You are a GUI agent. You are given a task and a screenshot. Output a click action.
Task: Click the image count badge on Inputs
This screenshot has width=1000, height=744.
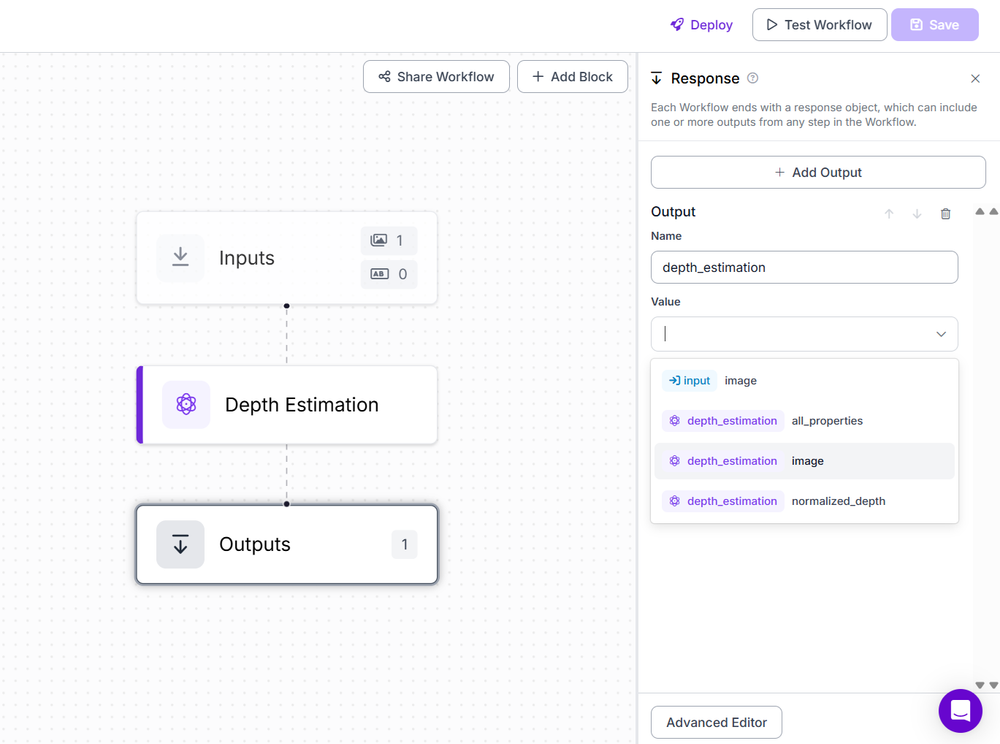(388, 241)
